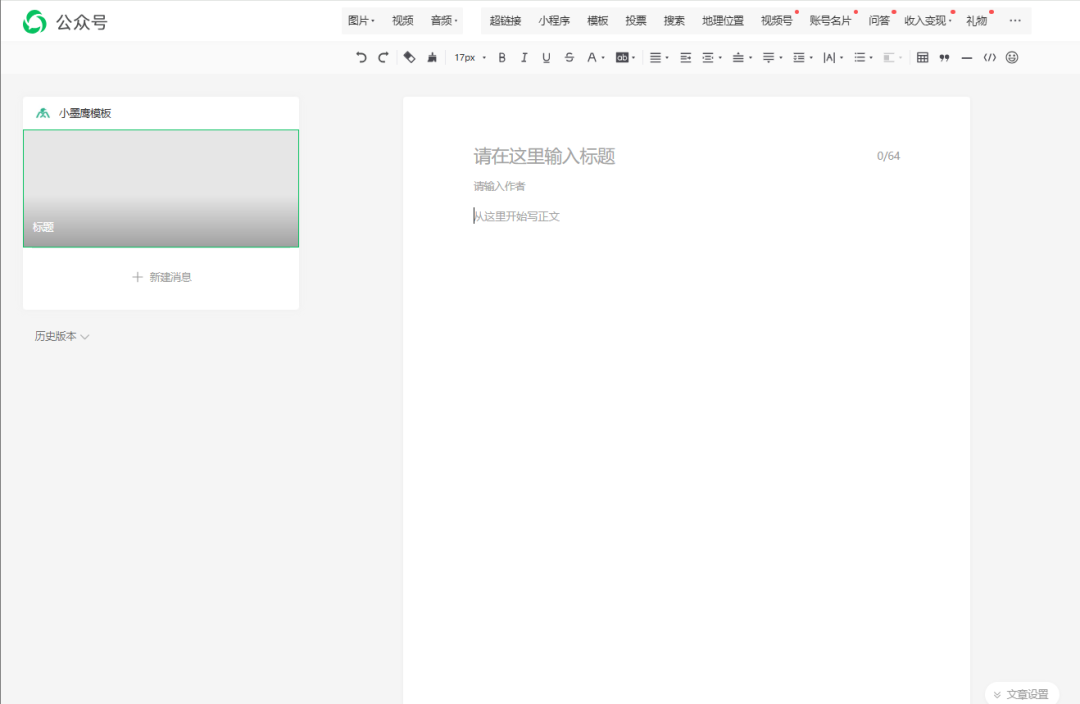Toggle bold formatting
Viewport: 1080px width, 704px height.
point(502,58)
